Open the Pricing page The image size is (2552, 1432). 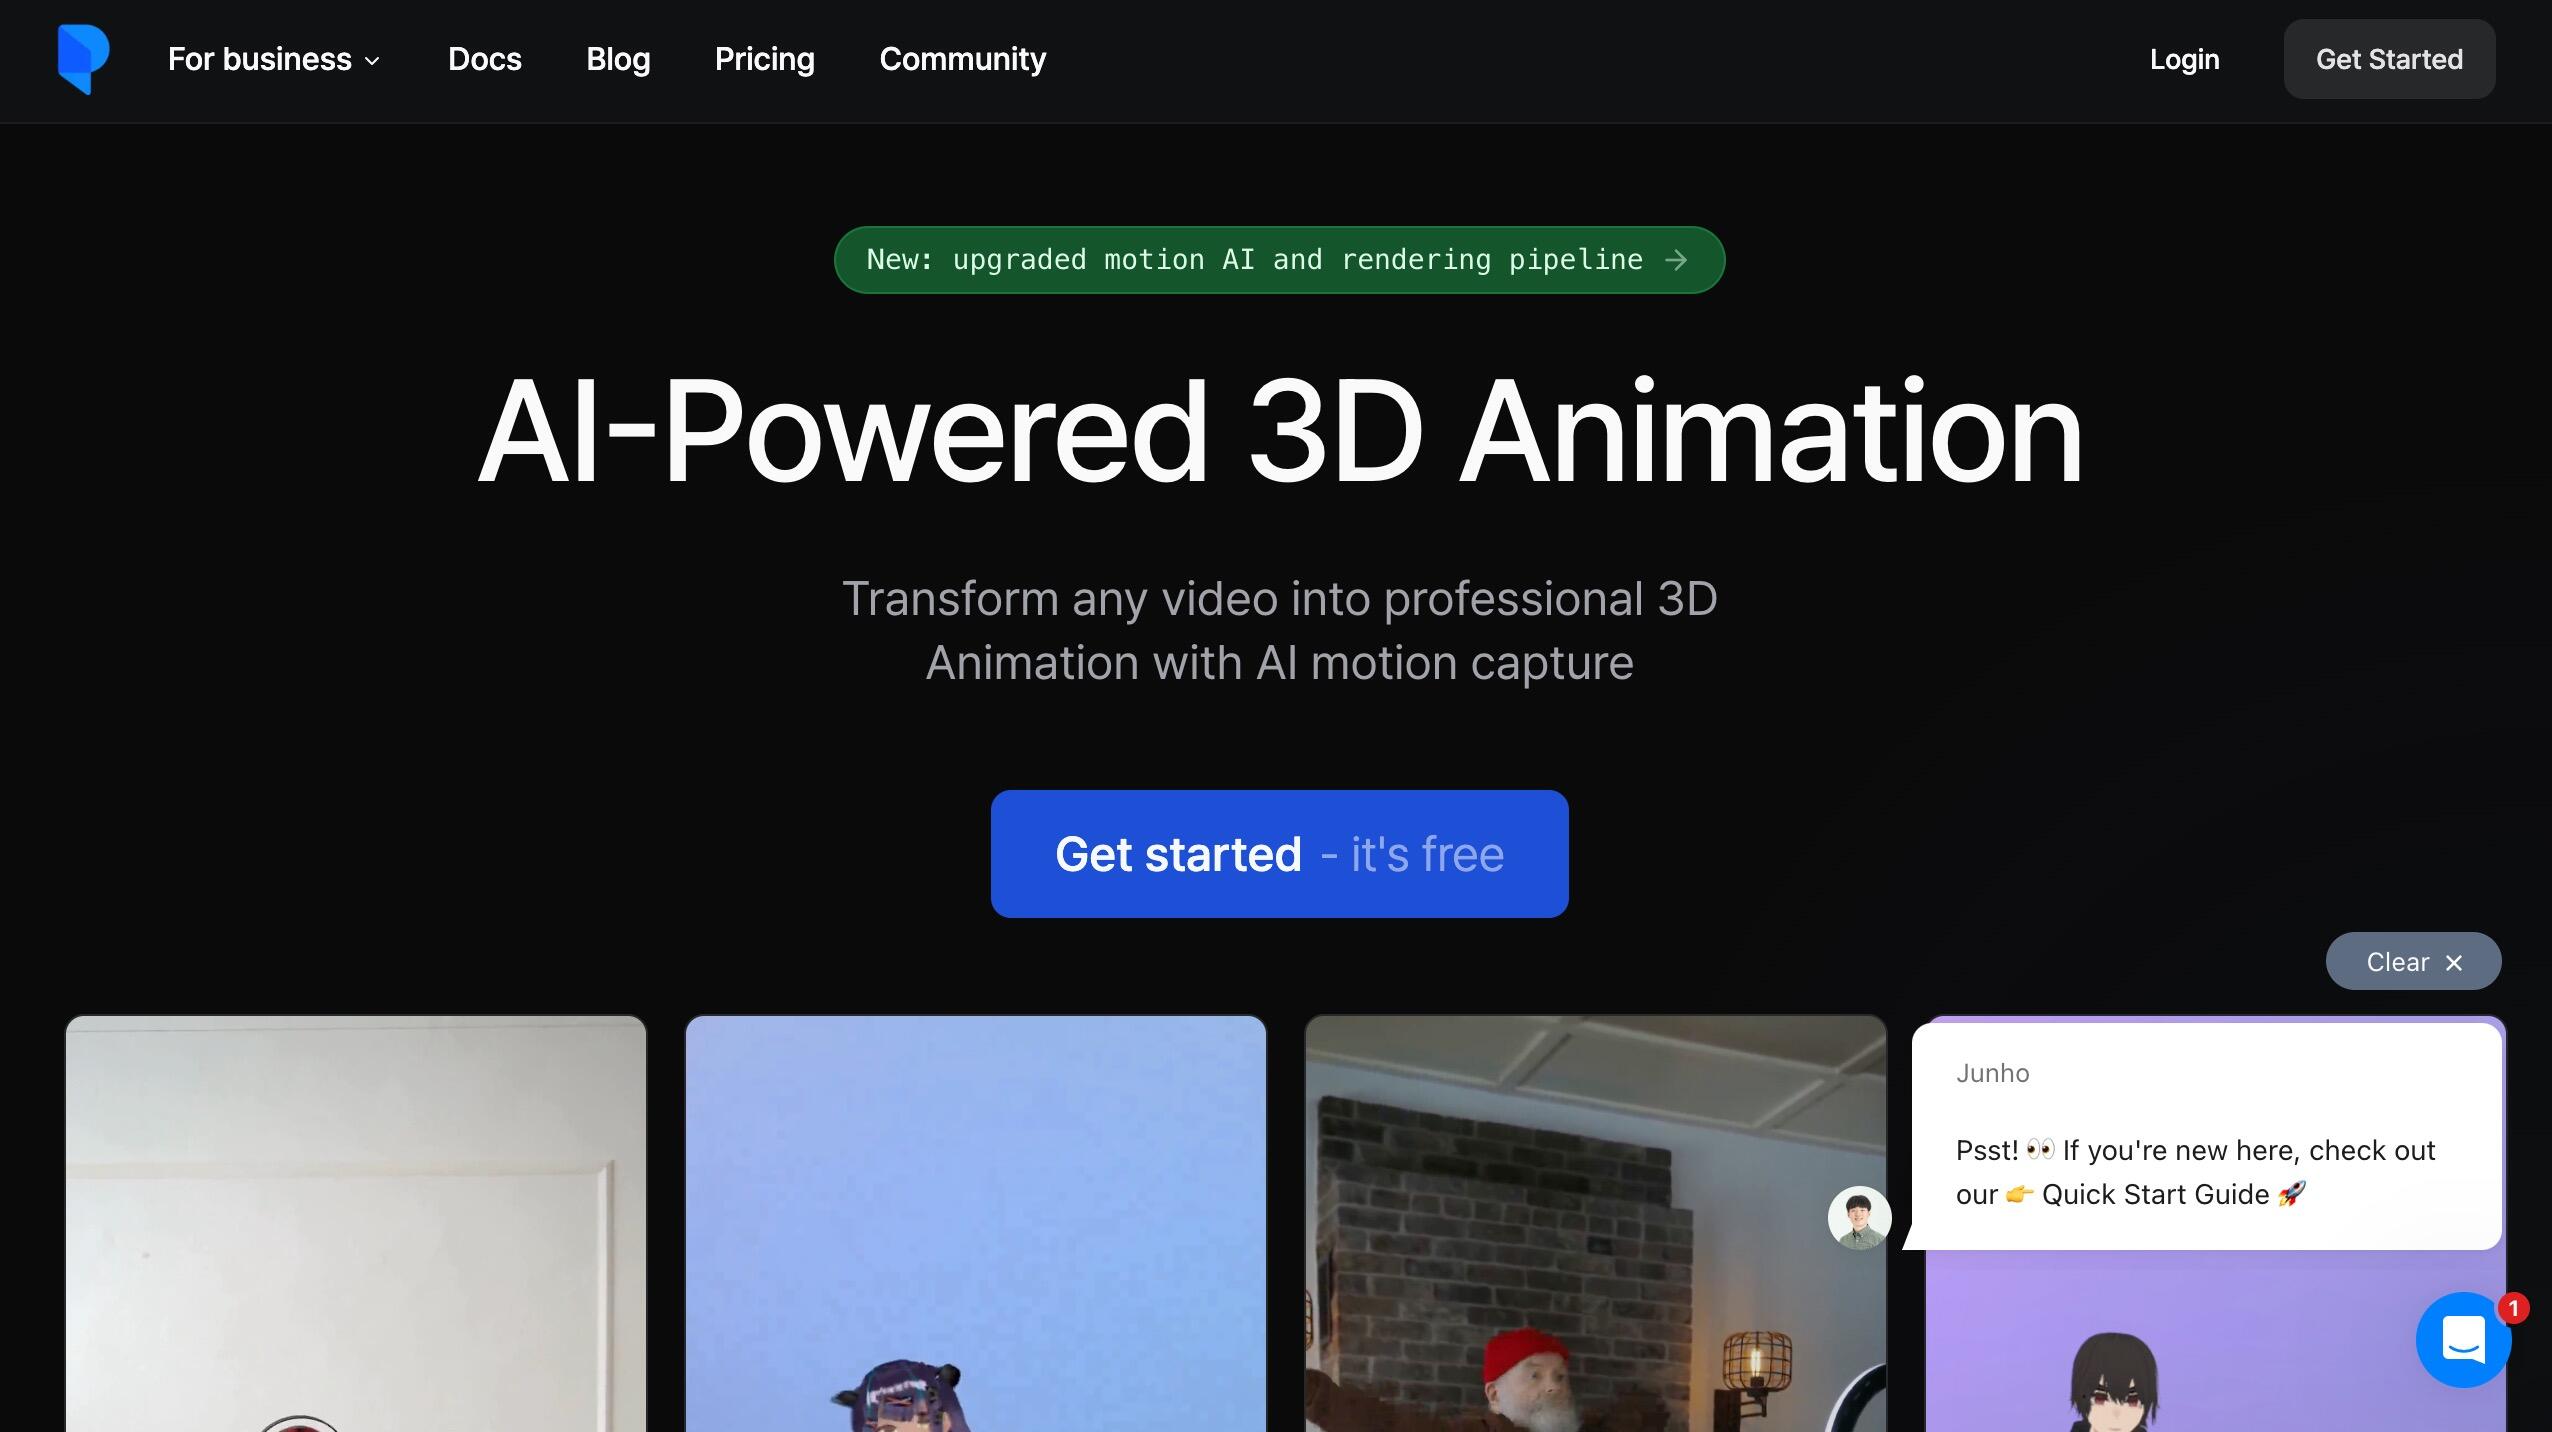point(764,59)
